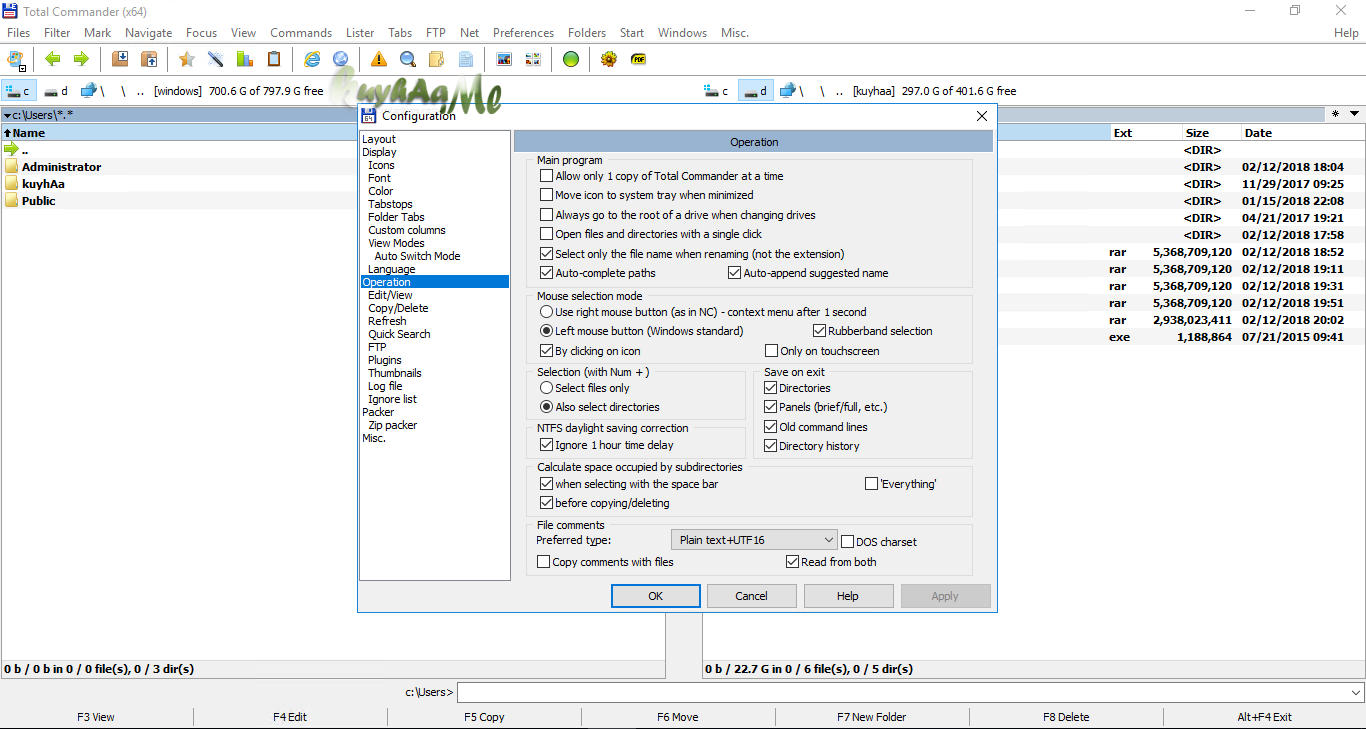This screenshot has width=1366, height=729.
Task: Switch to thumbnails with the grid icon
Action: point(532,59)
